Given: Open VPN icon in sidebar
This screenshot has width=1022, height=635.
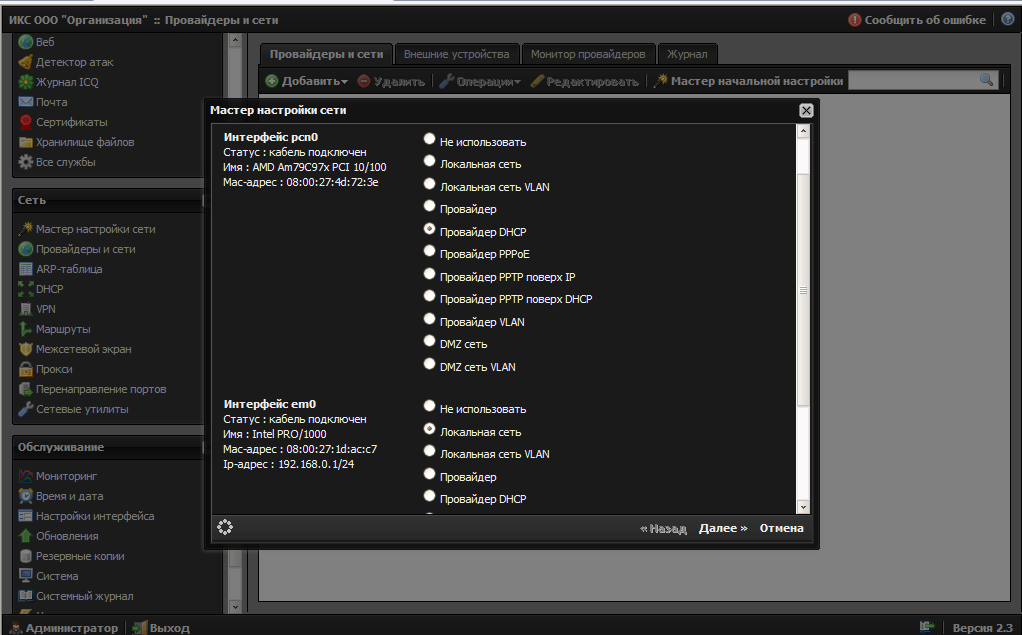Looking at the screenshot, I should (25, 309).
